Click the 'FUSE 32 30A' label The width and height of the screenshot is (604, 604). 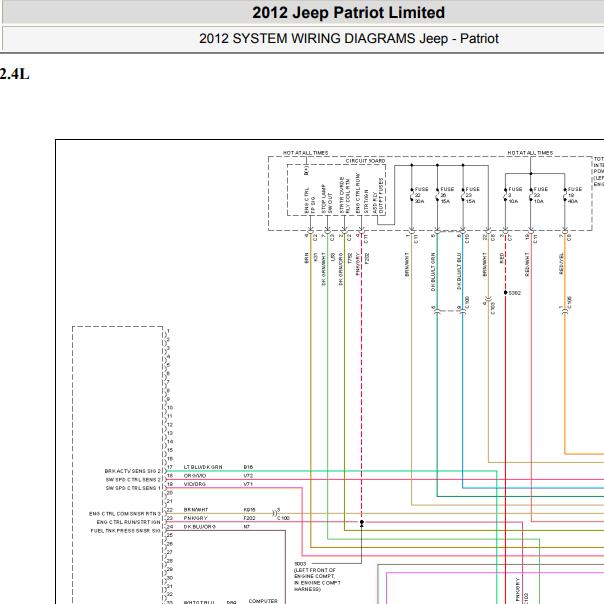421,195
